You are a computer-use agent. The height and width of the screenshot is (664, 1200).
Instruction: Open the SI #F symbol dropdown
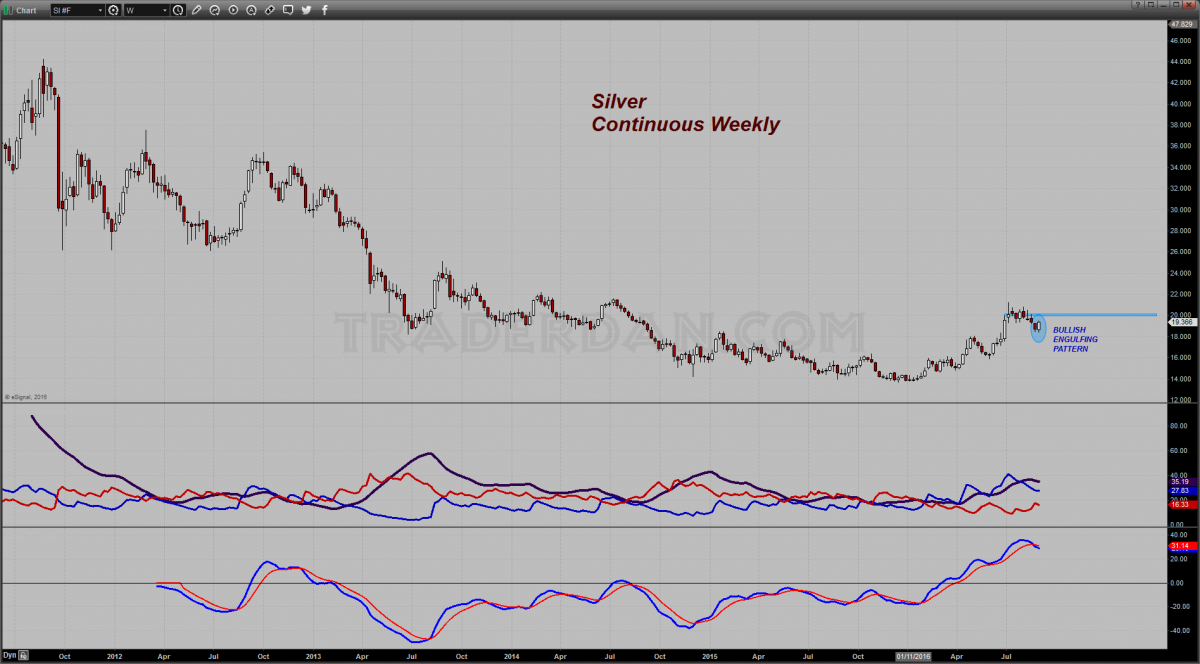[x=77, y=10]
